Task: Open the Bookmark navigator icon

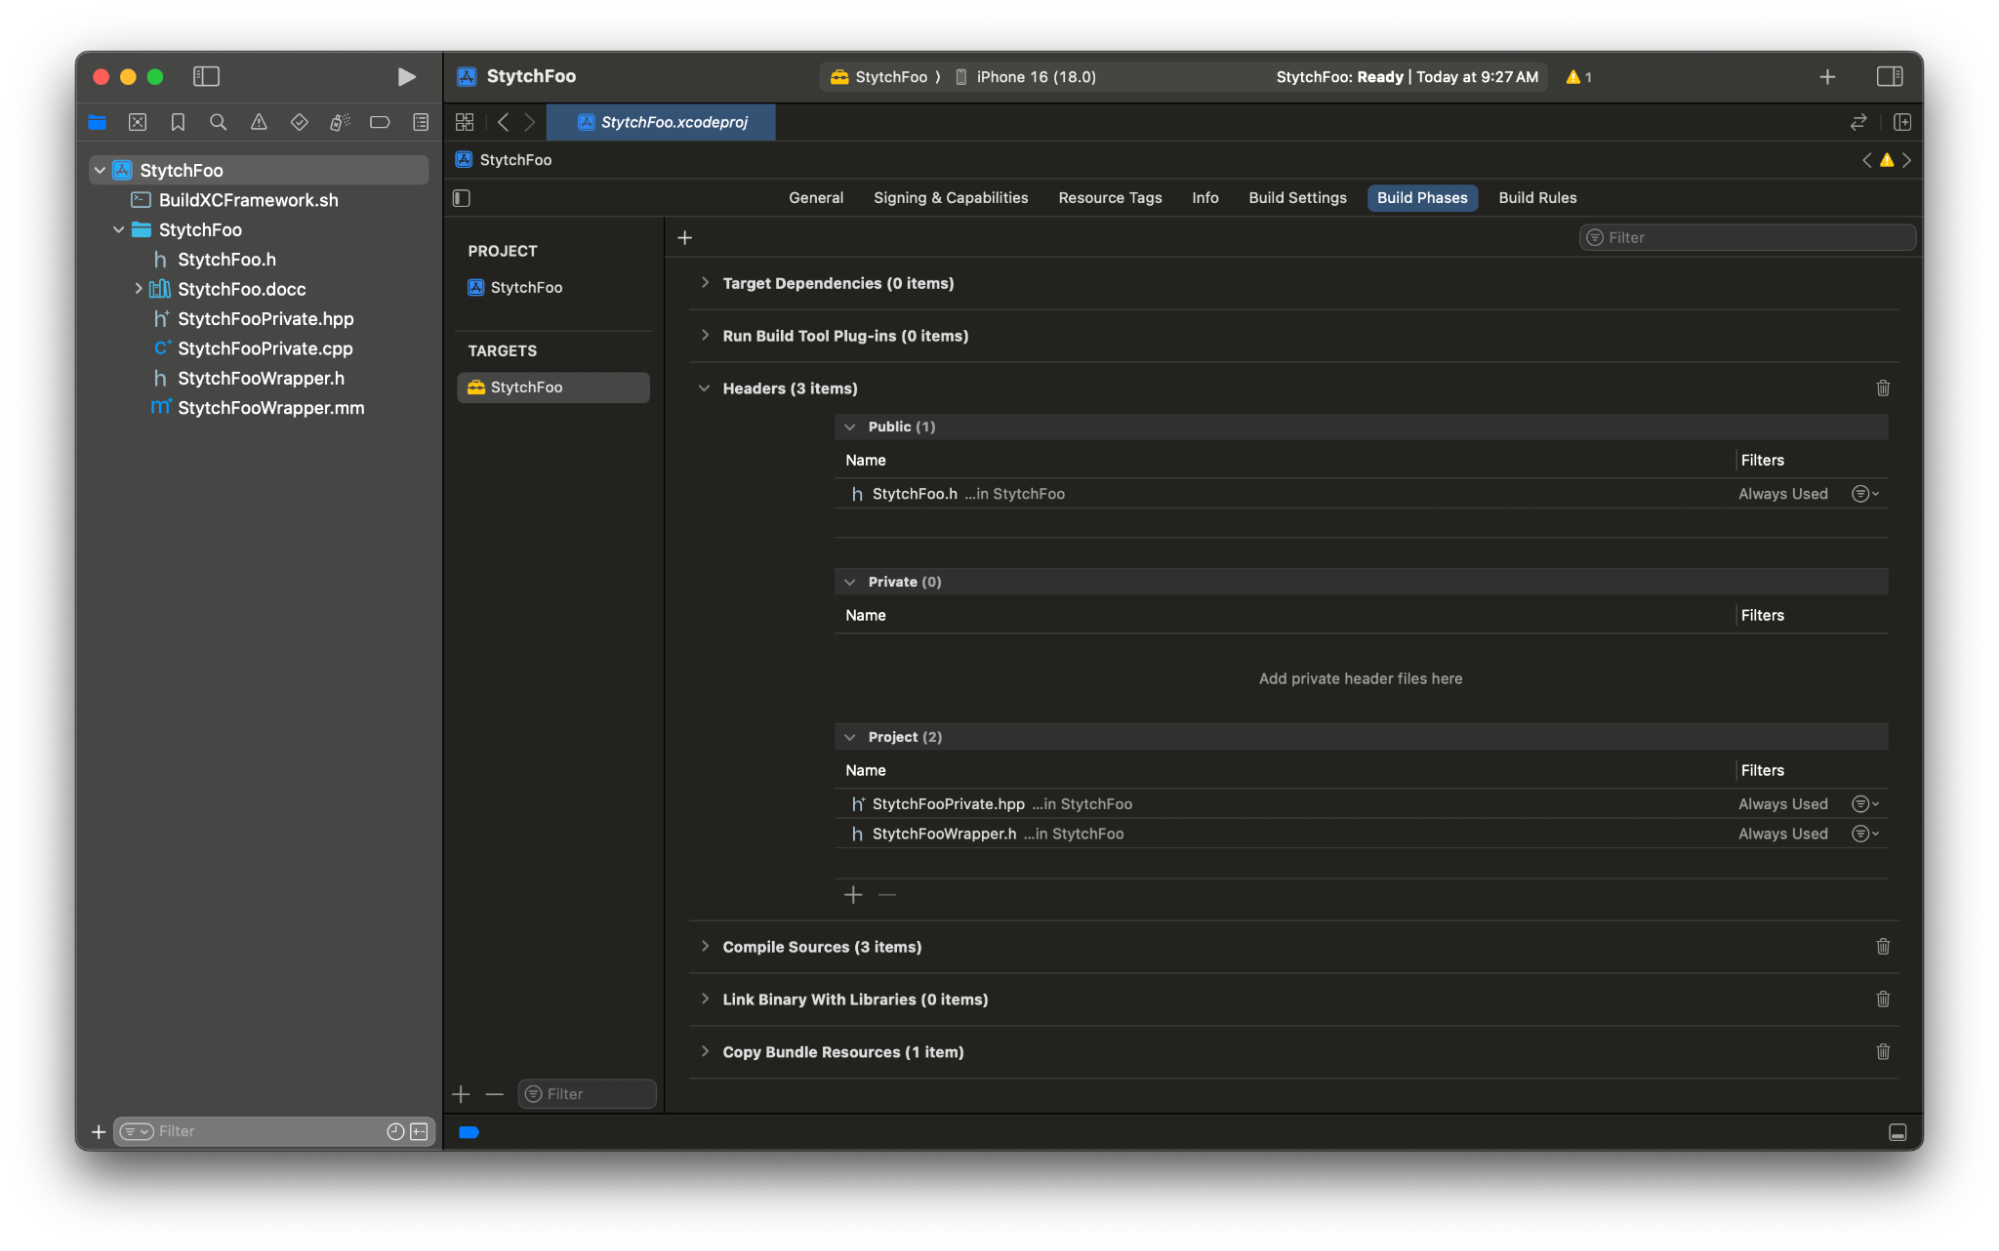Action: pos(178,122)
